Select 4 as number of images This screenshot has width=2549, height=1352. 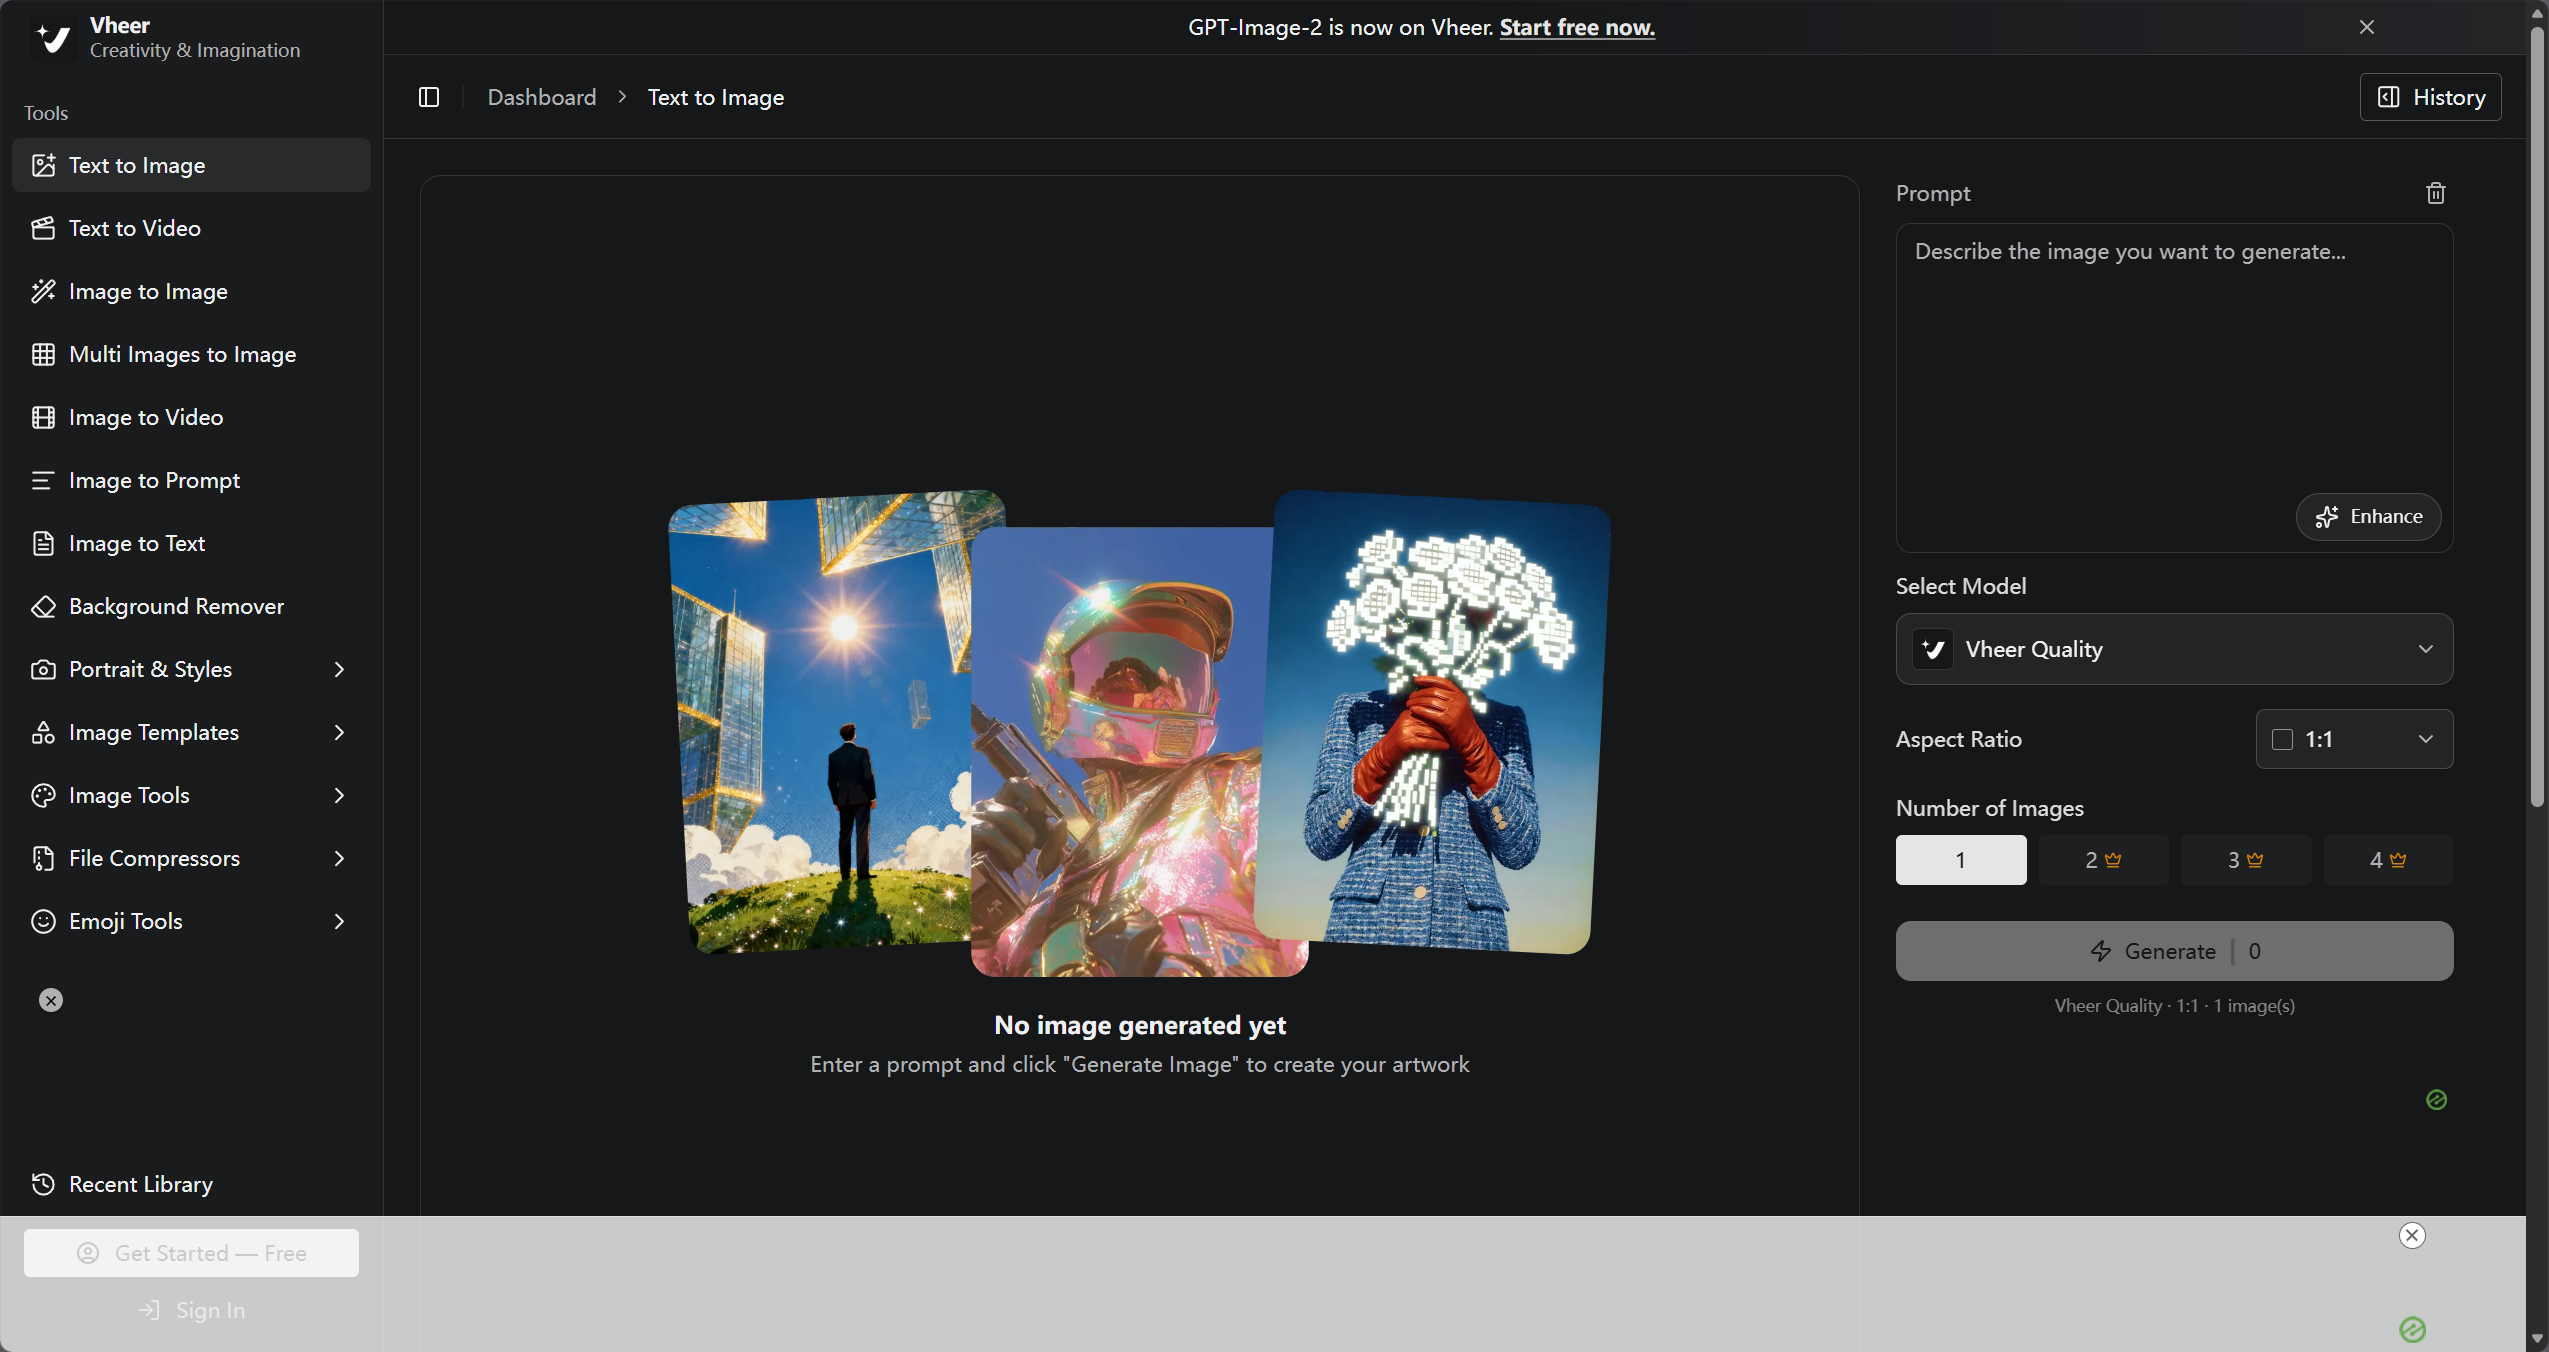(2388, 860)
